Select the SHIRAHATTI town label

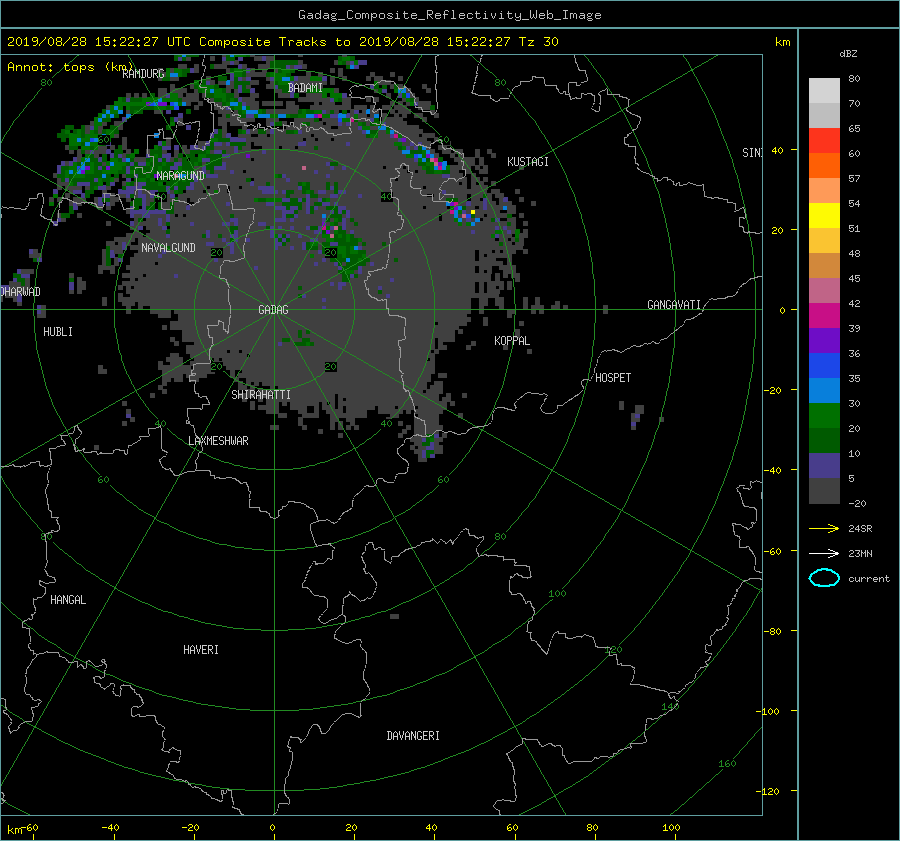261,395
